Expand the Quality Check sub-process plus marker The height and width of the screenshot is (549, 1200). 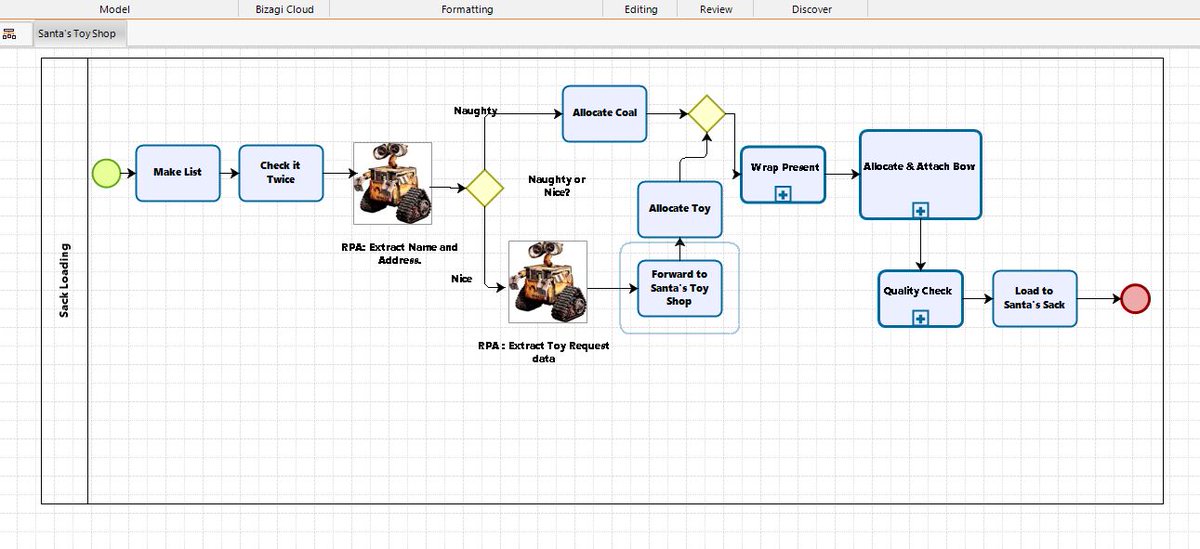coord(921,318)
